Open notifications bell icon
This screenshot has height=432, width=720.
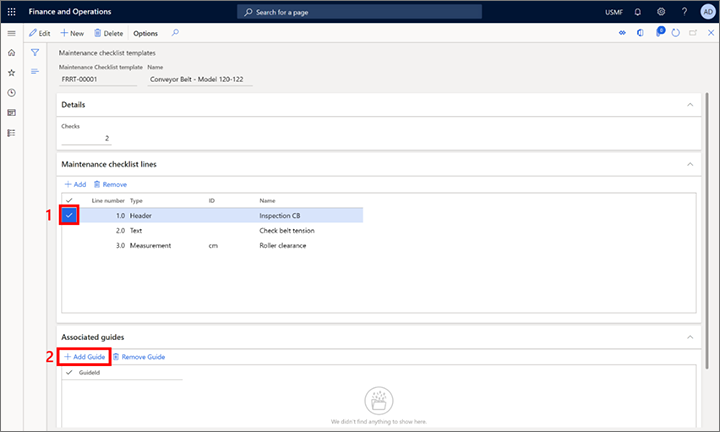(x=637, y=11)
